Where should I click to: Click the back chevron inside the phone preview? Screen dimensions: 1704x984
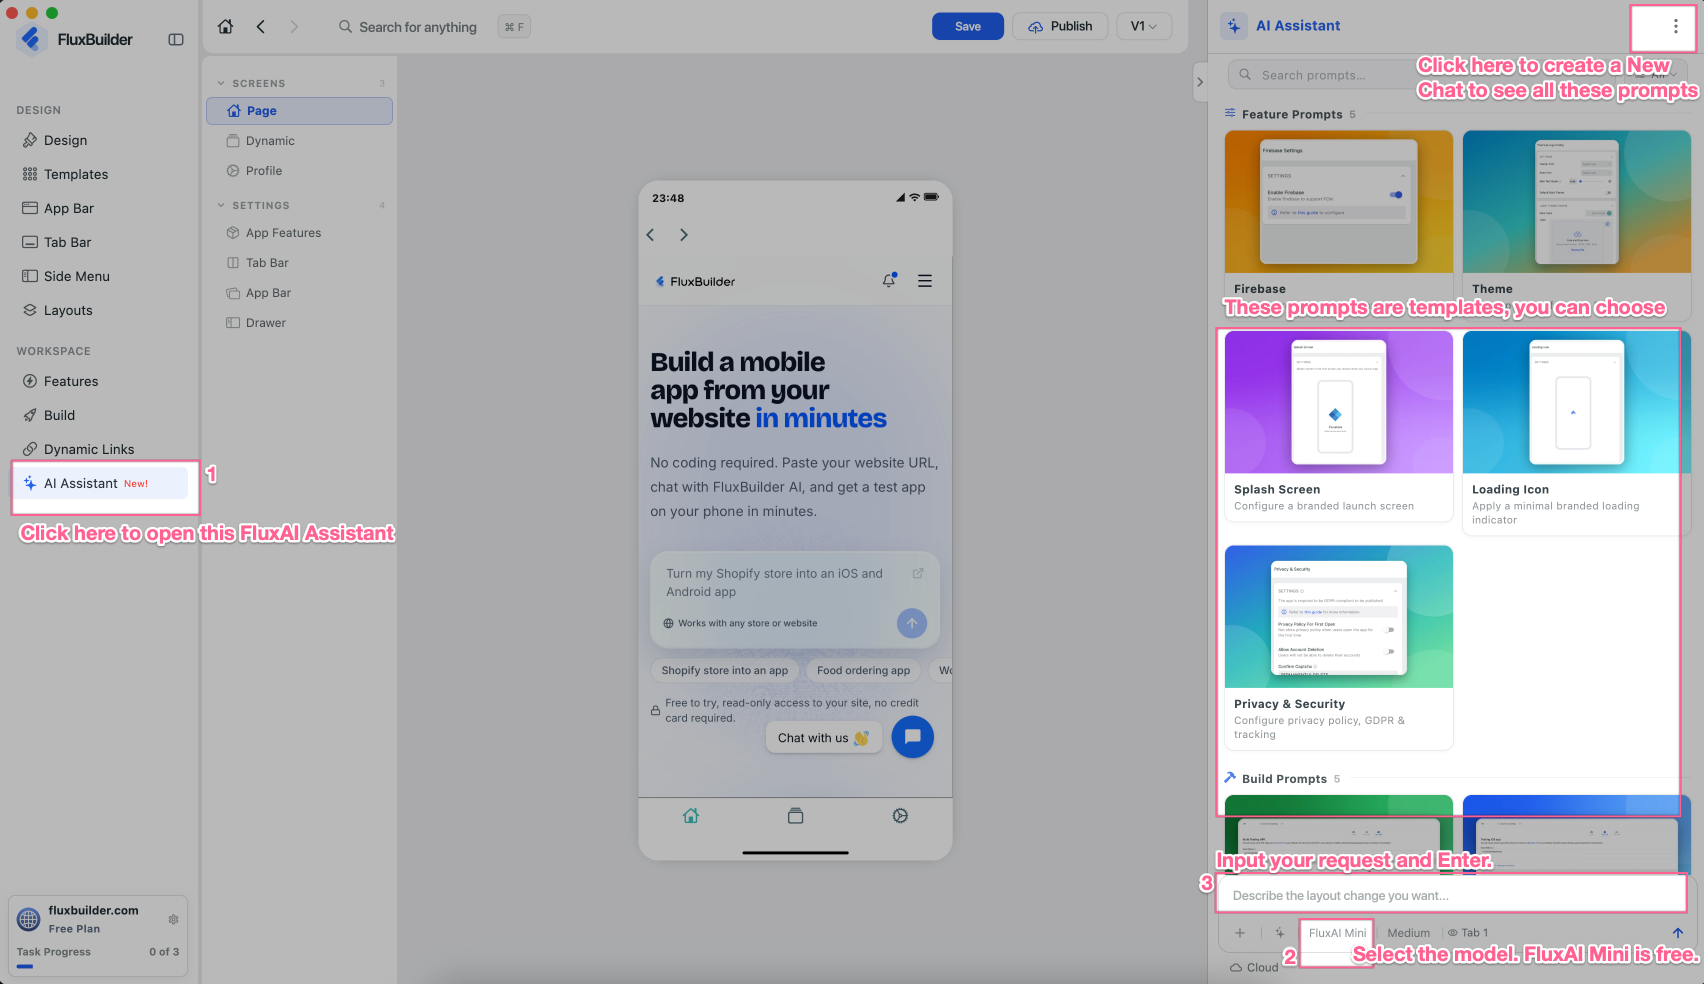pyautogui.click(x=651, y=235)
